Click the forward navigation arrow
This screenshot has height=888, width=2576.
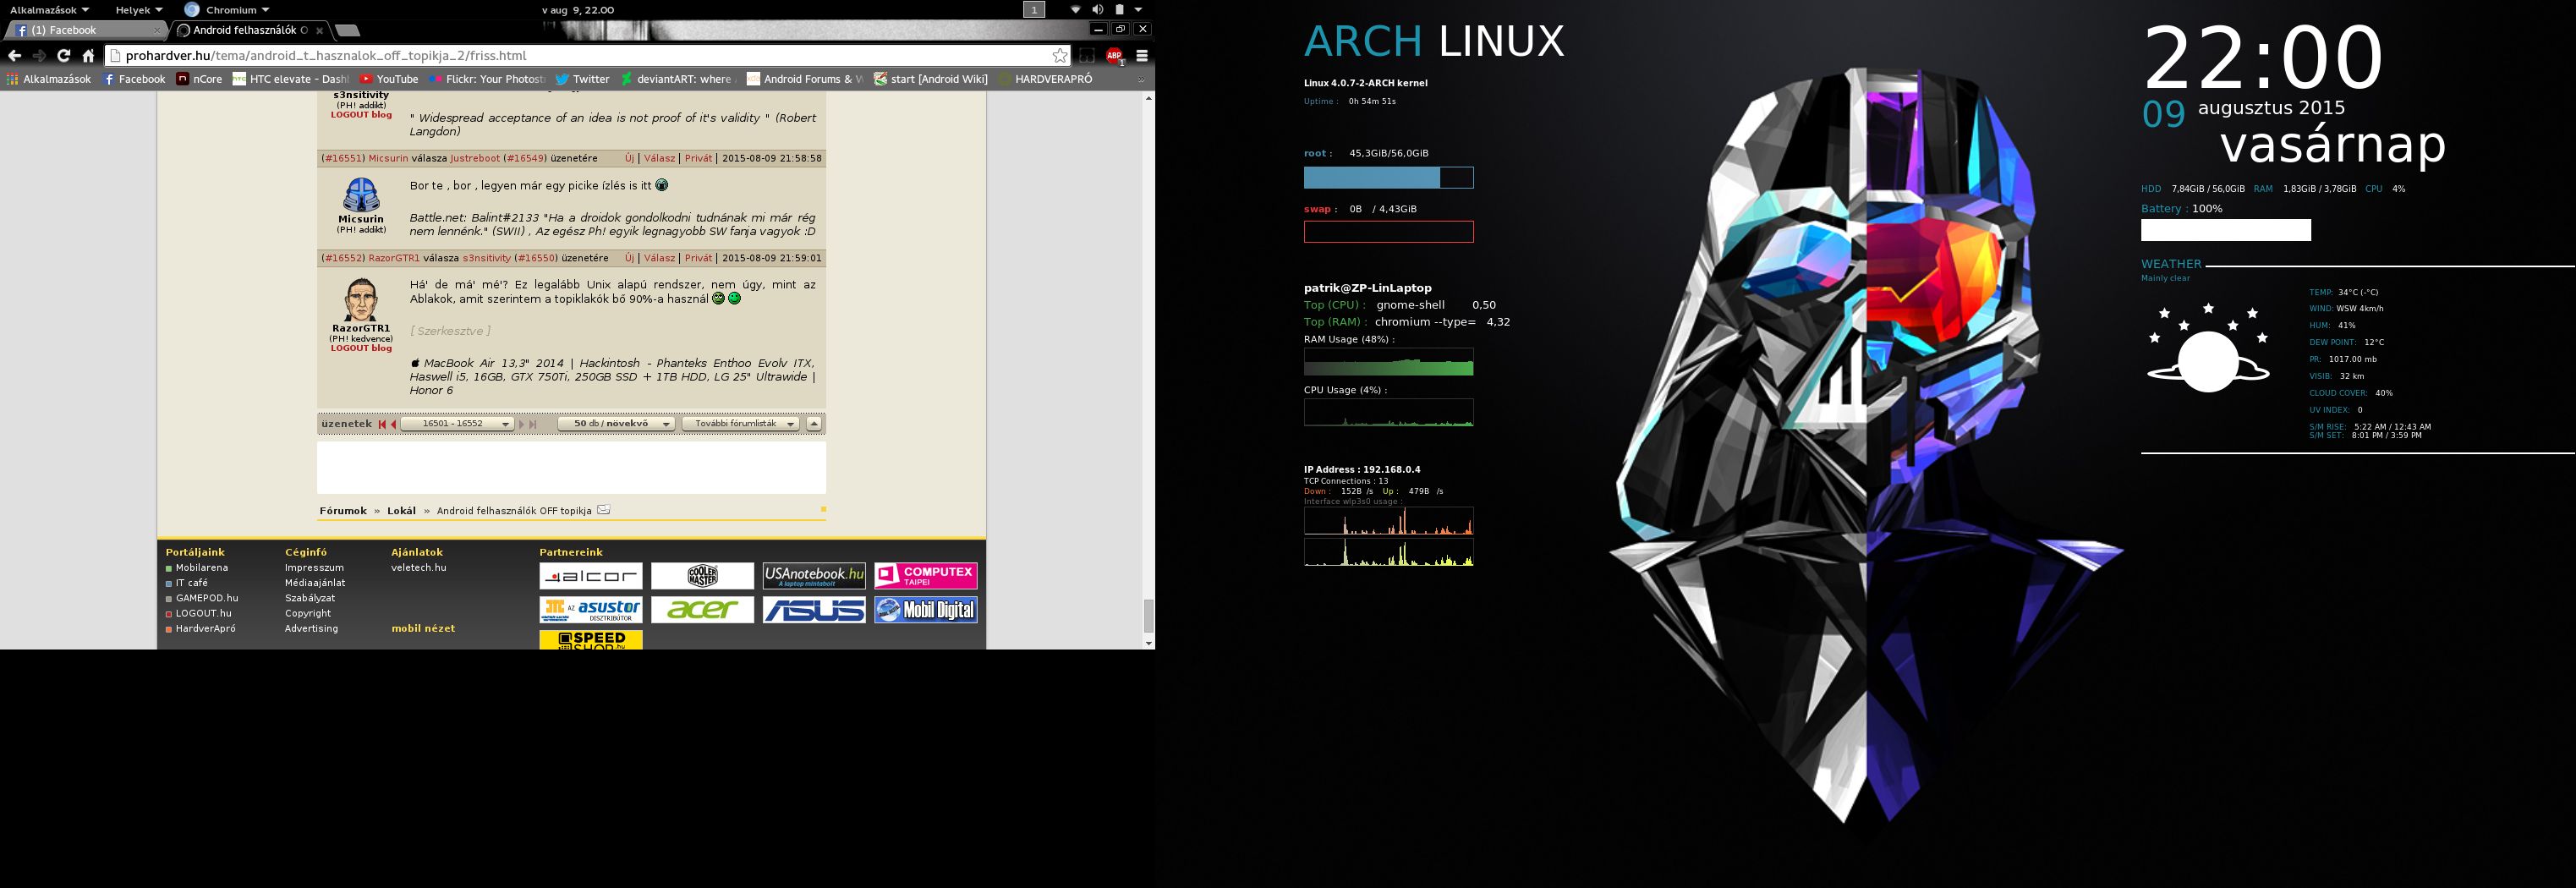[x=39, y=56]
